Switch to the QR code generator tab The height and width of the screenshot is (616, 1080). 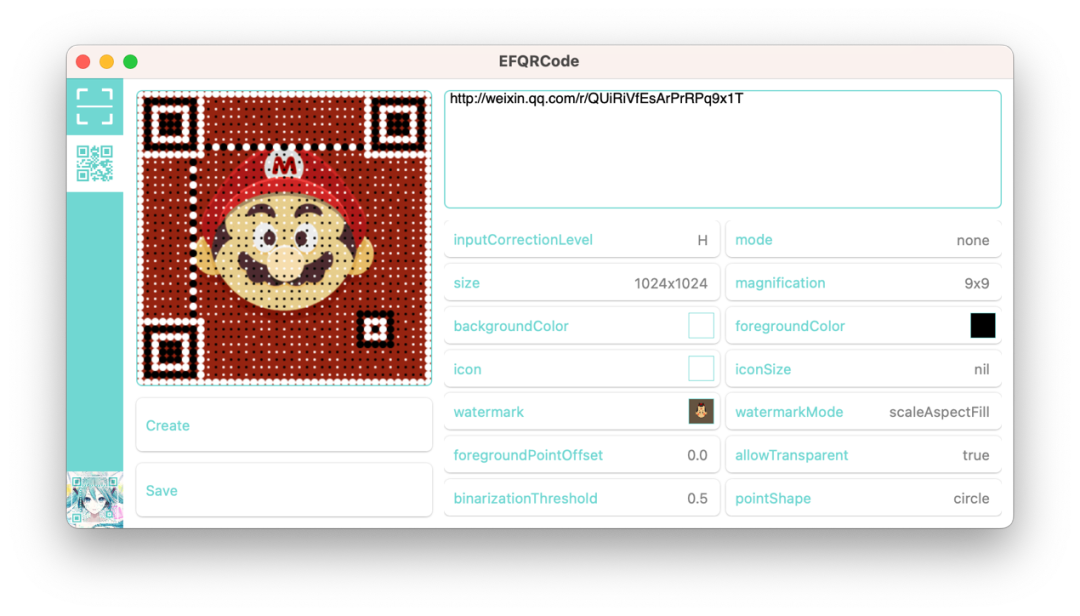pyautogui.click(x=95, y=164)
